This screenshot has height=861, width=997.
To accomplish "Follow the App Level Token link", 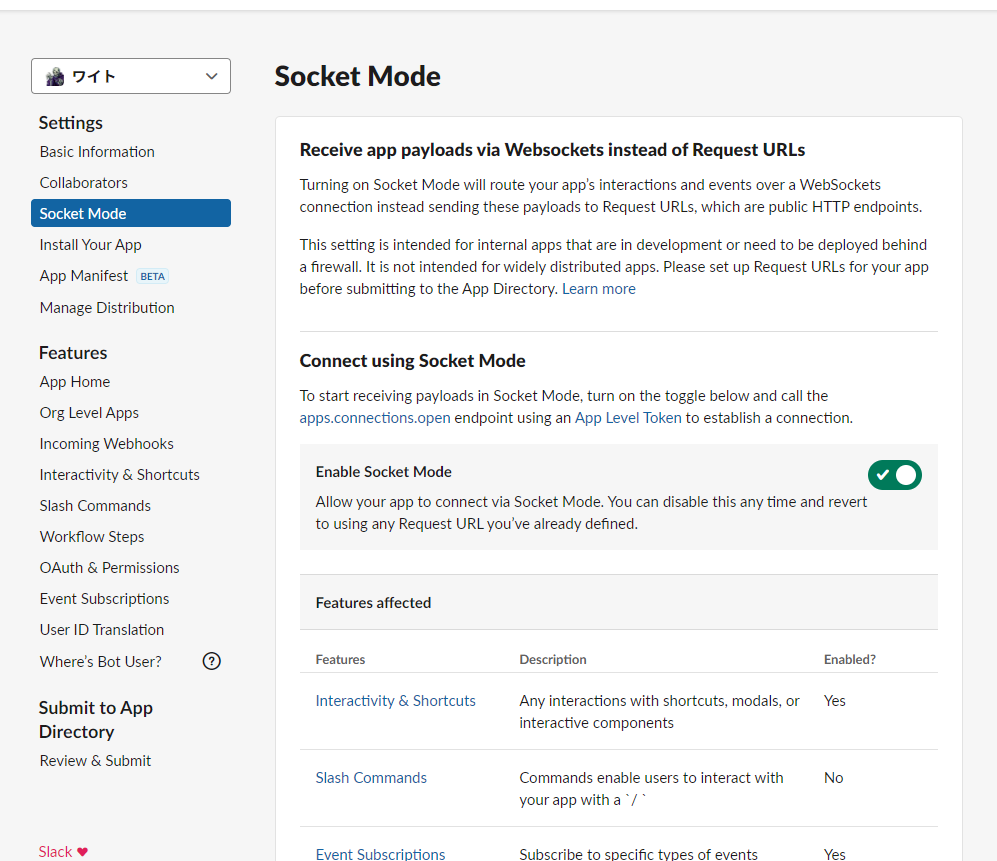I will (x=628, y=418).
